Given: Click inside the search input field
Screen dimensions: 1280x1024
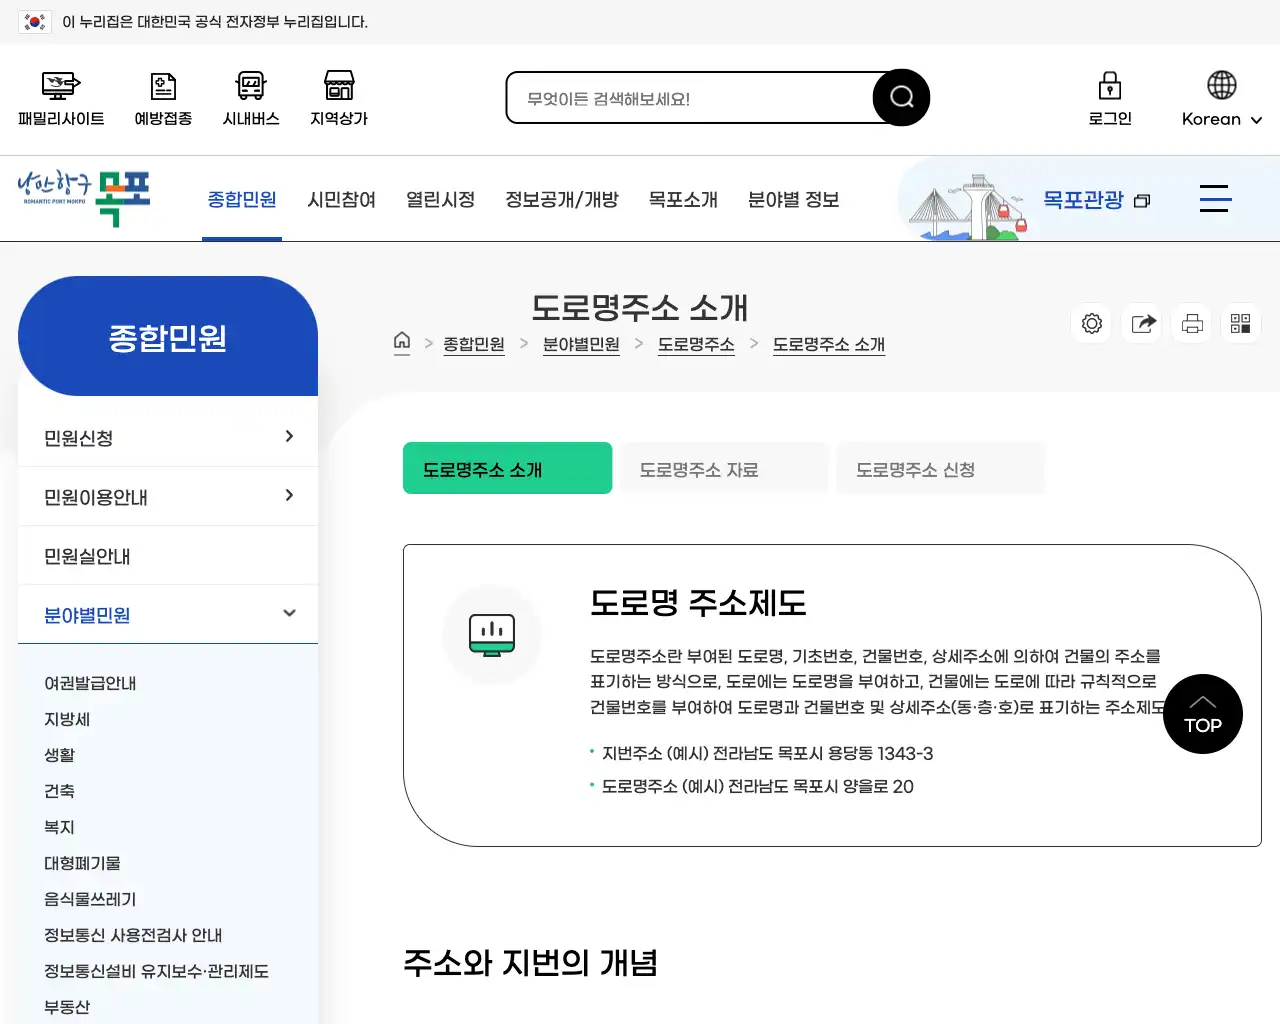Looking at the screenshot, I should point(690,97).
